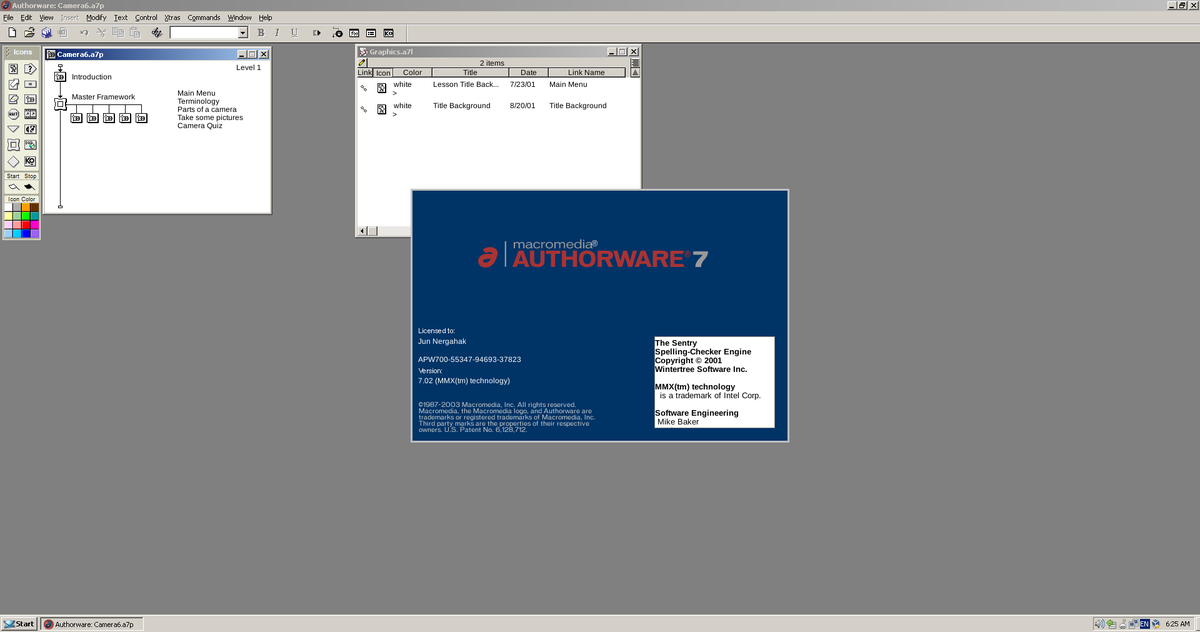The width and height of the screenshot is (1200, 632).
Task: Click left arrow of library horizontal scrollbar
Action: coord(364,231)
